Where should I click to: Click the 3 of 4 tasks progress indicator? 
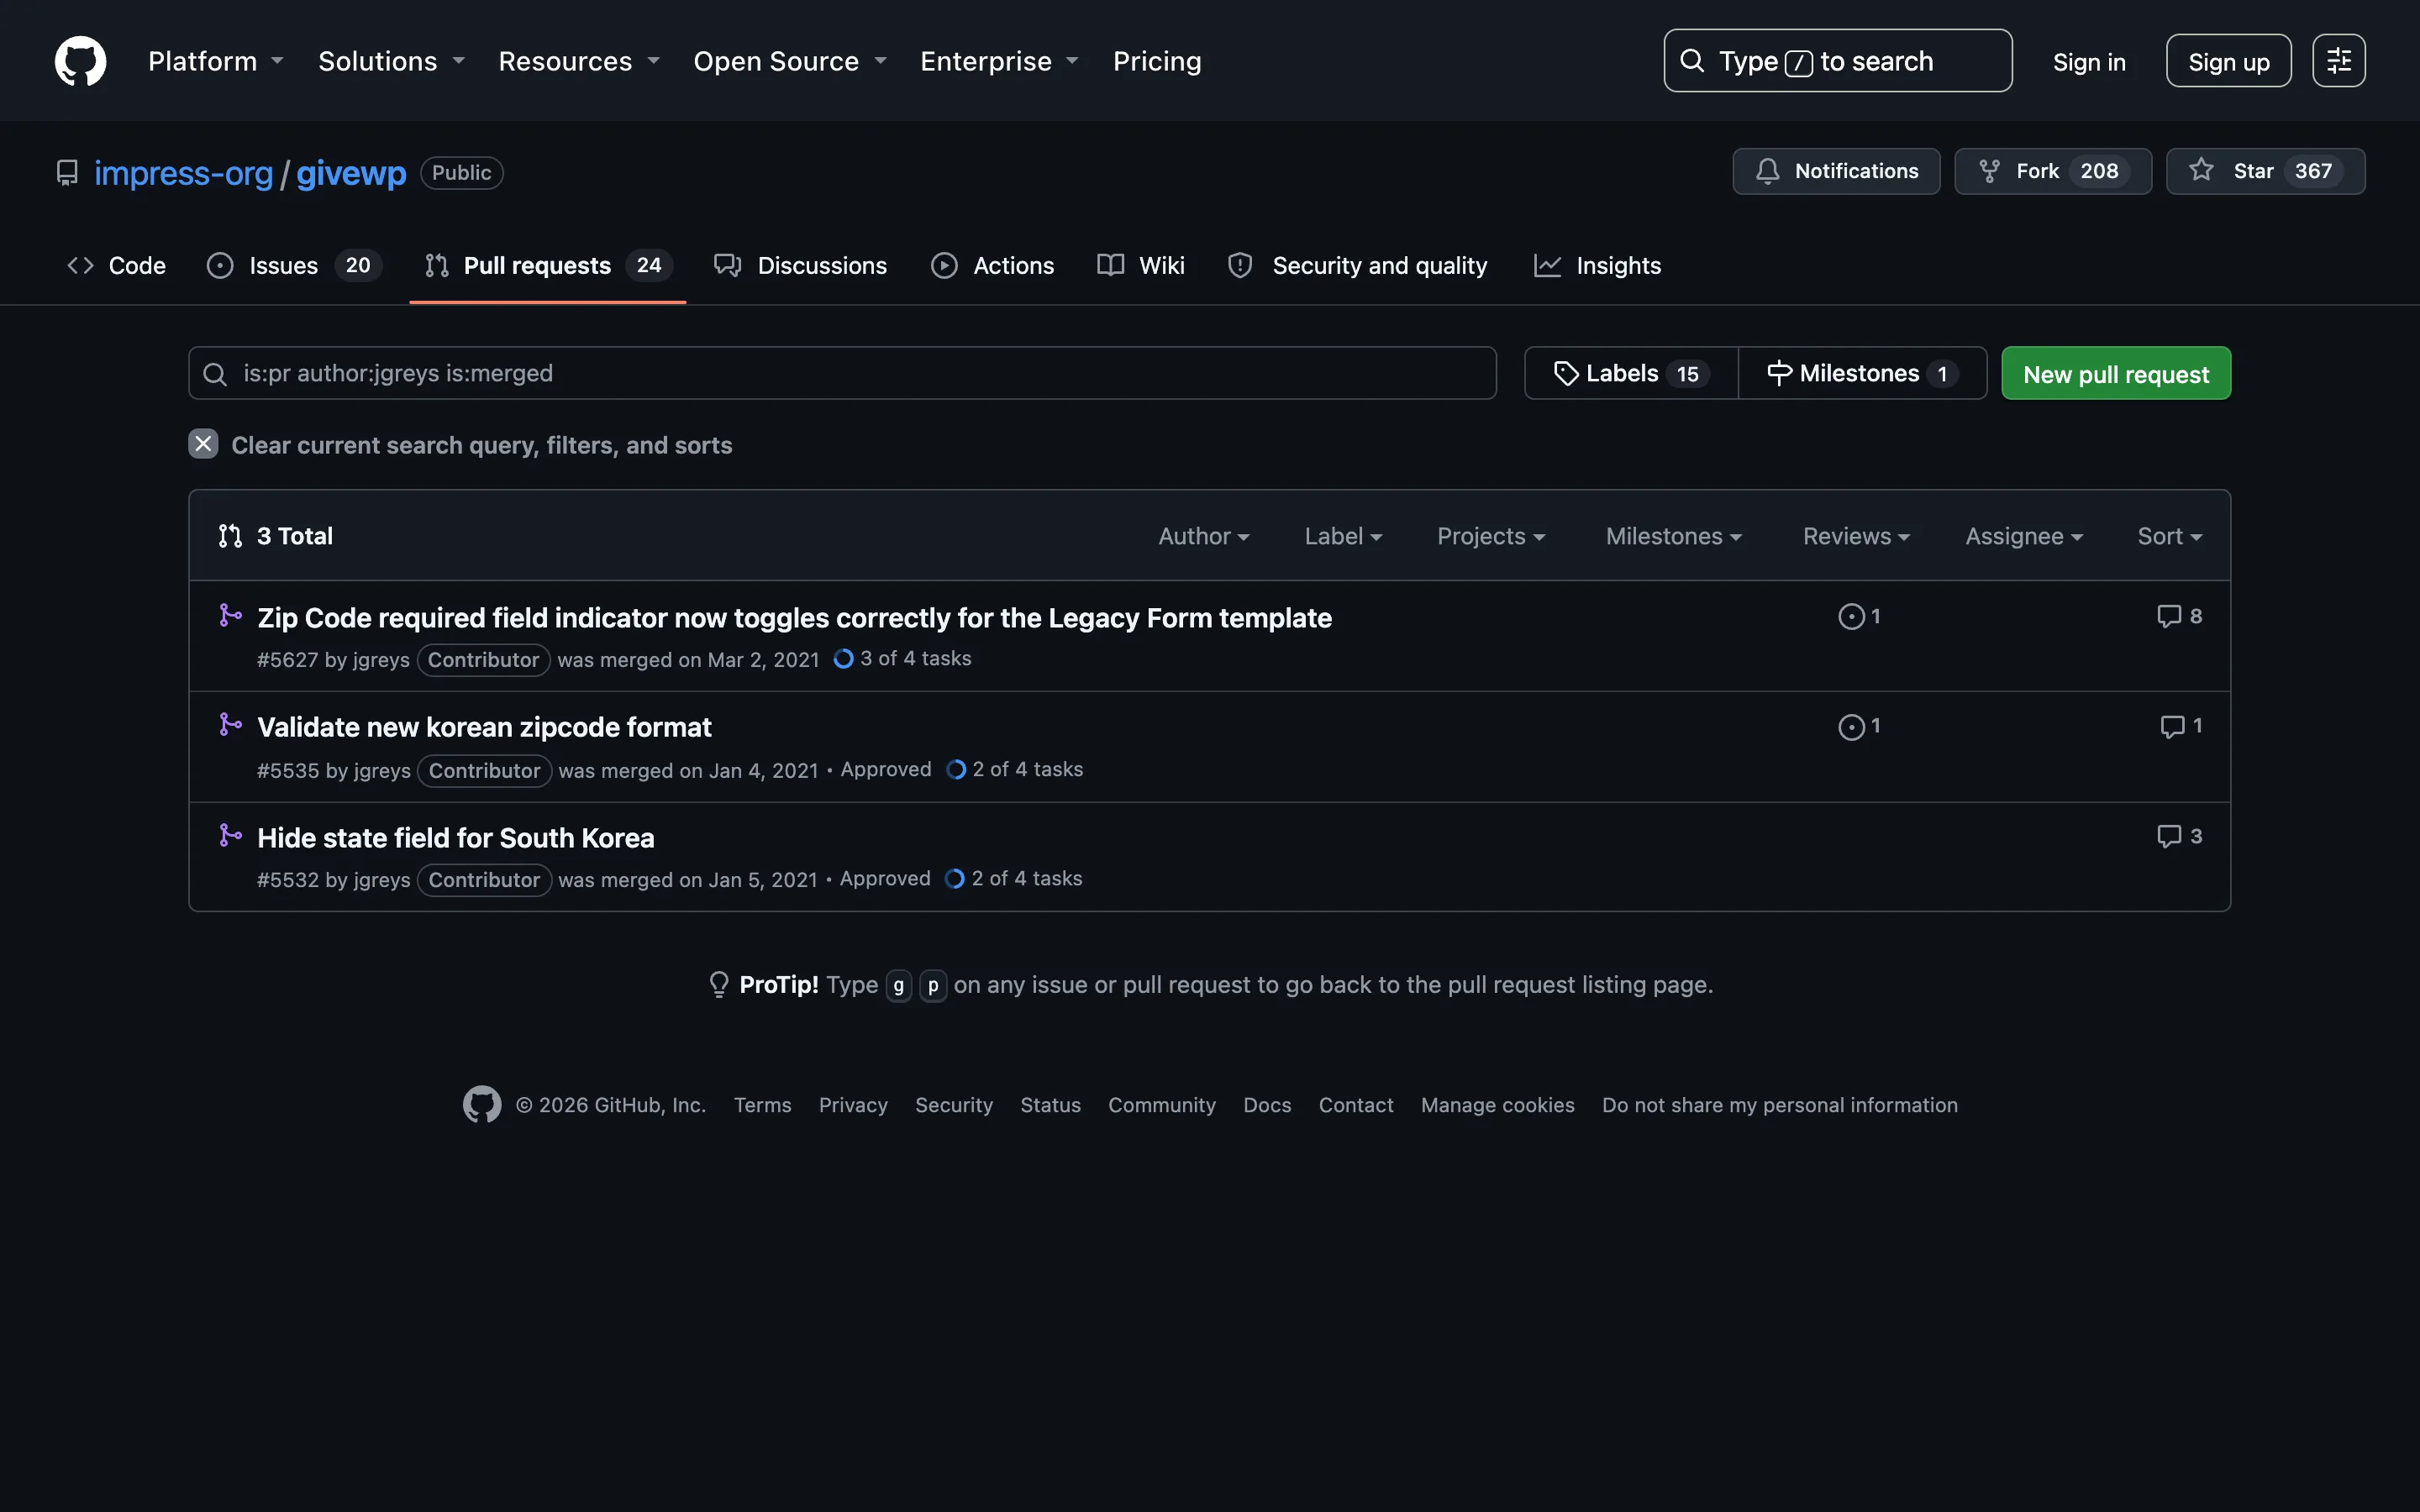(903, 658)
